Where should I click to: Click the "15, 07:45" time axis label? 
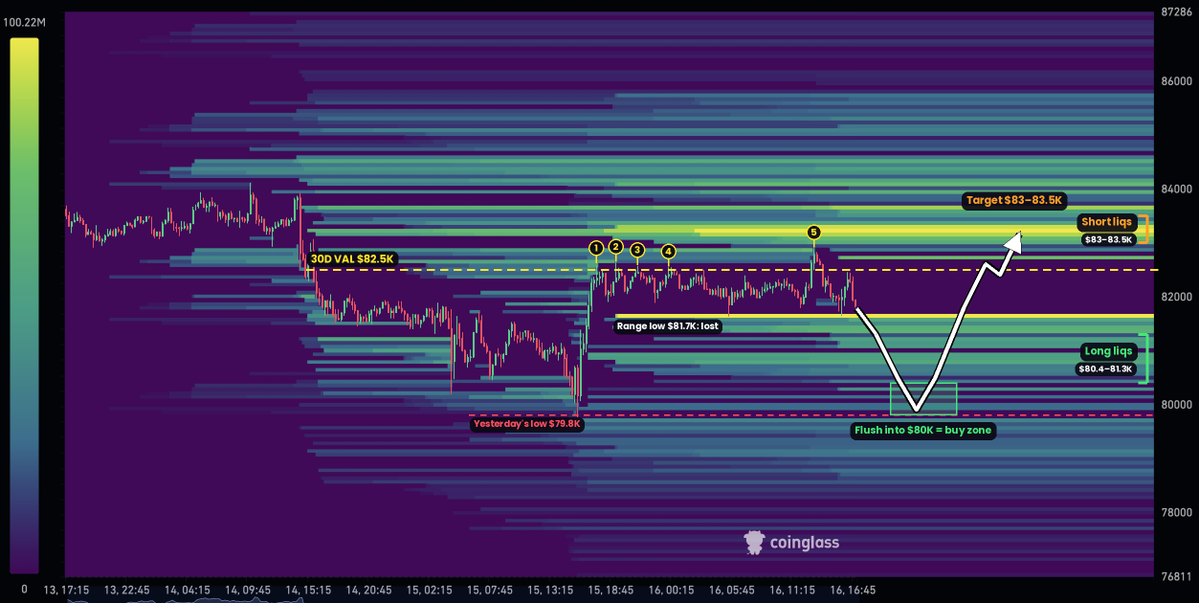489,590
